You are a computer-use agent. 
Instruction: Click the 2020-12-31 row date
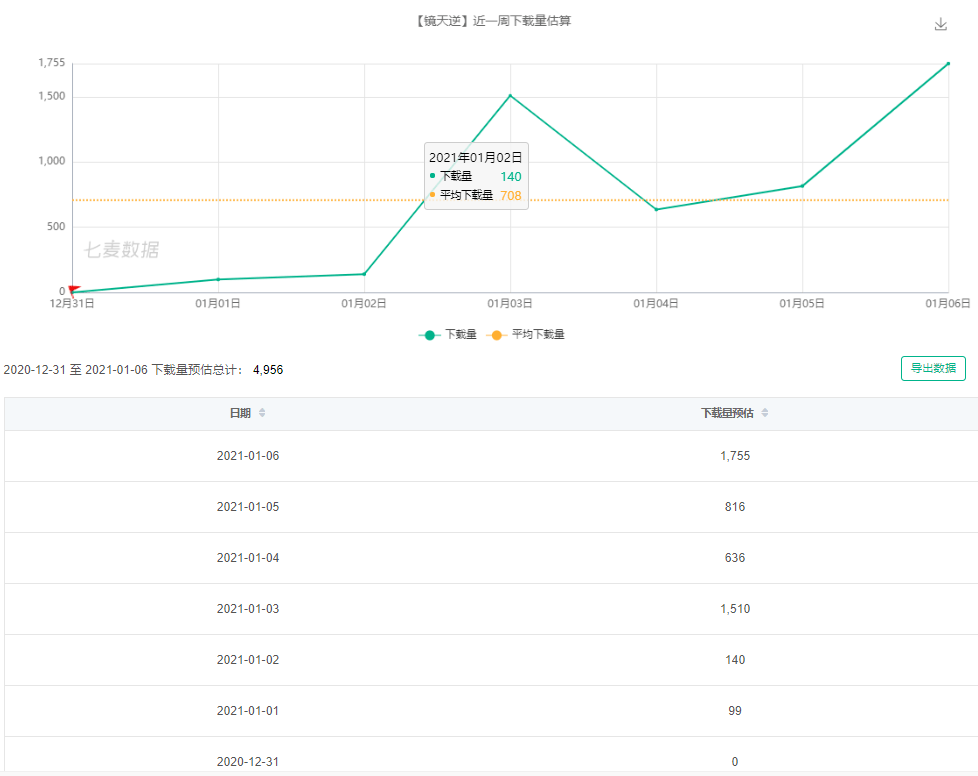248,761
